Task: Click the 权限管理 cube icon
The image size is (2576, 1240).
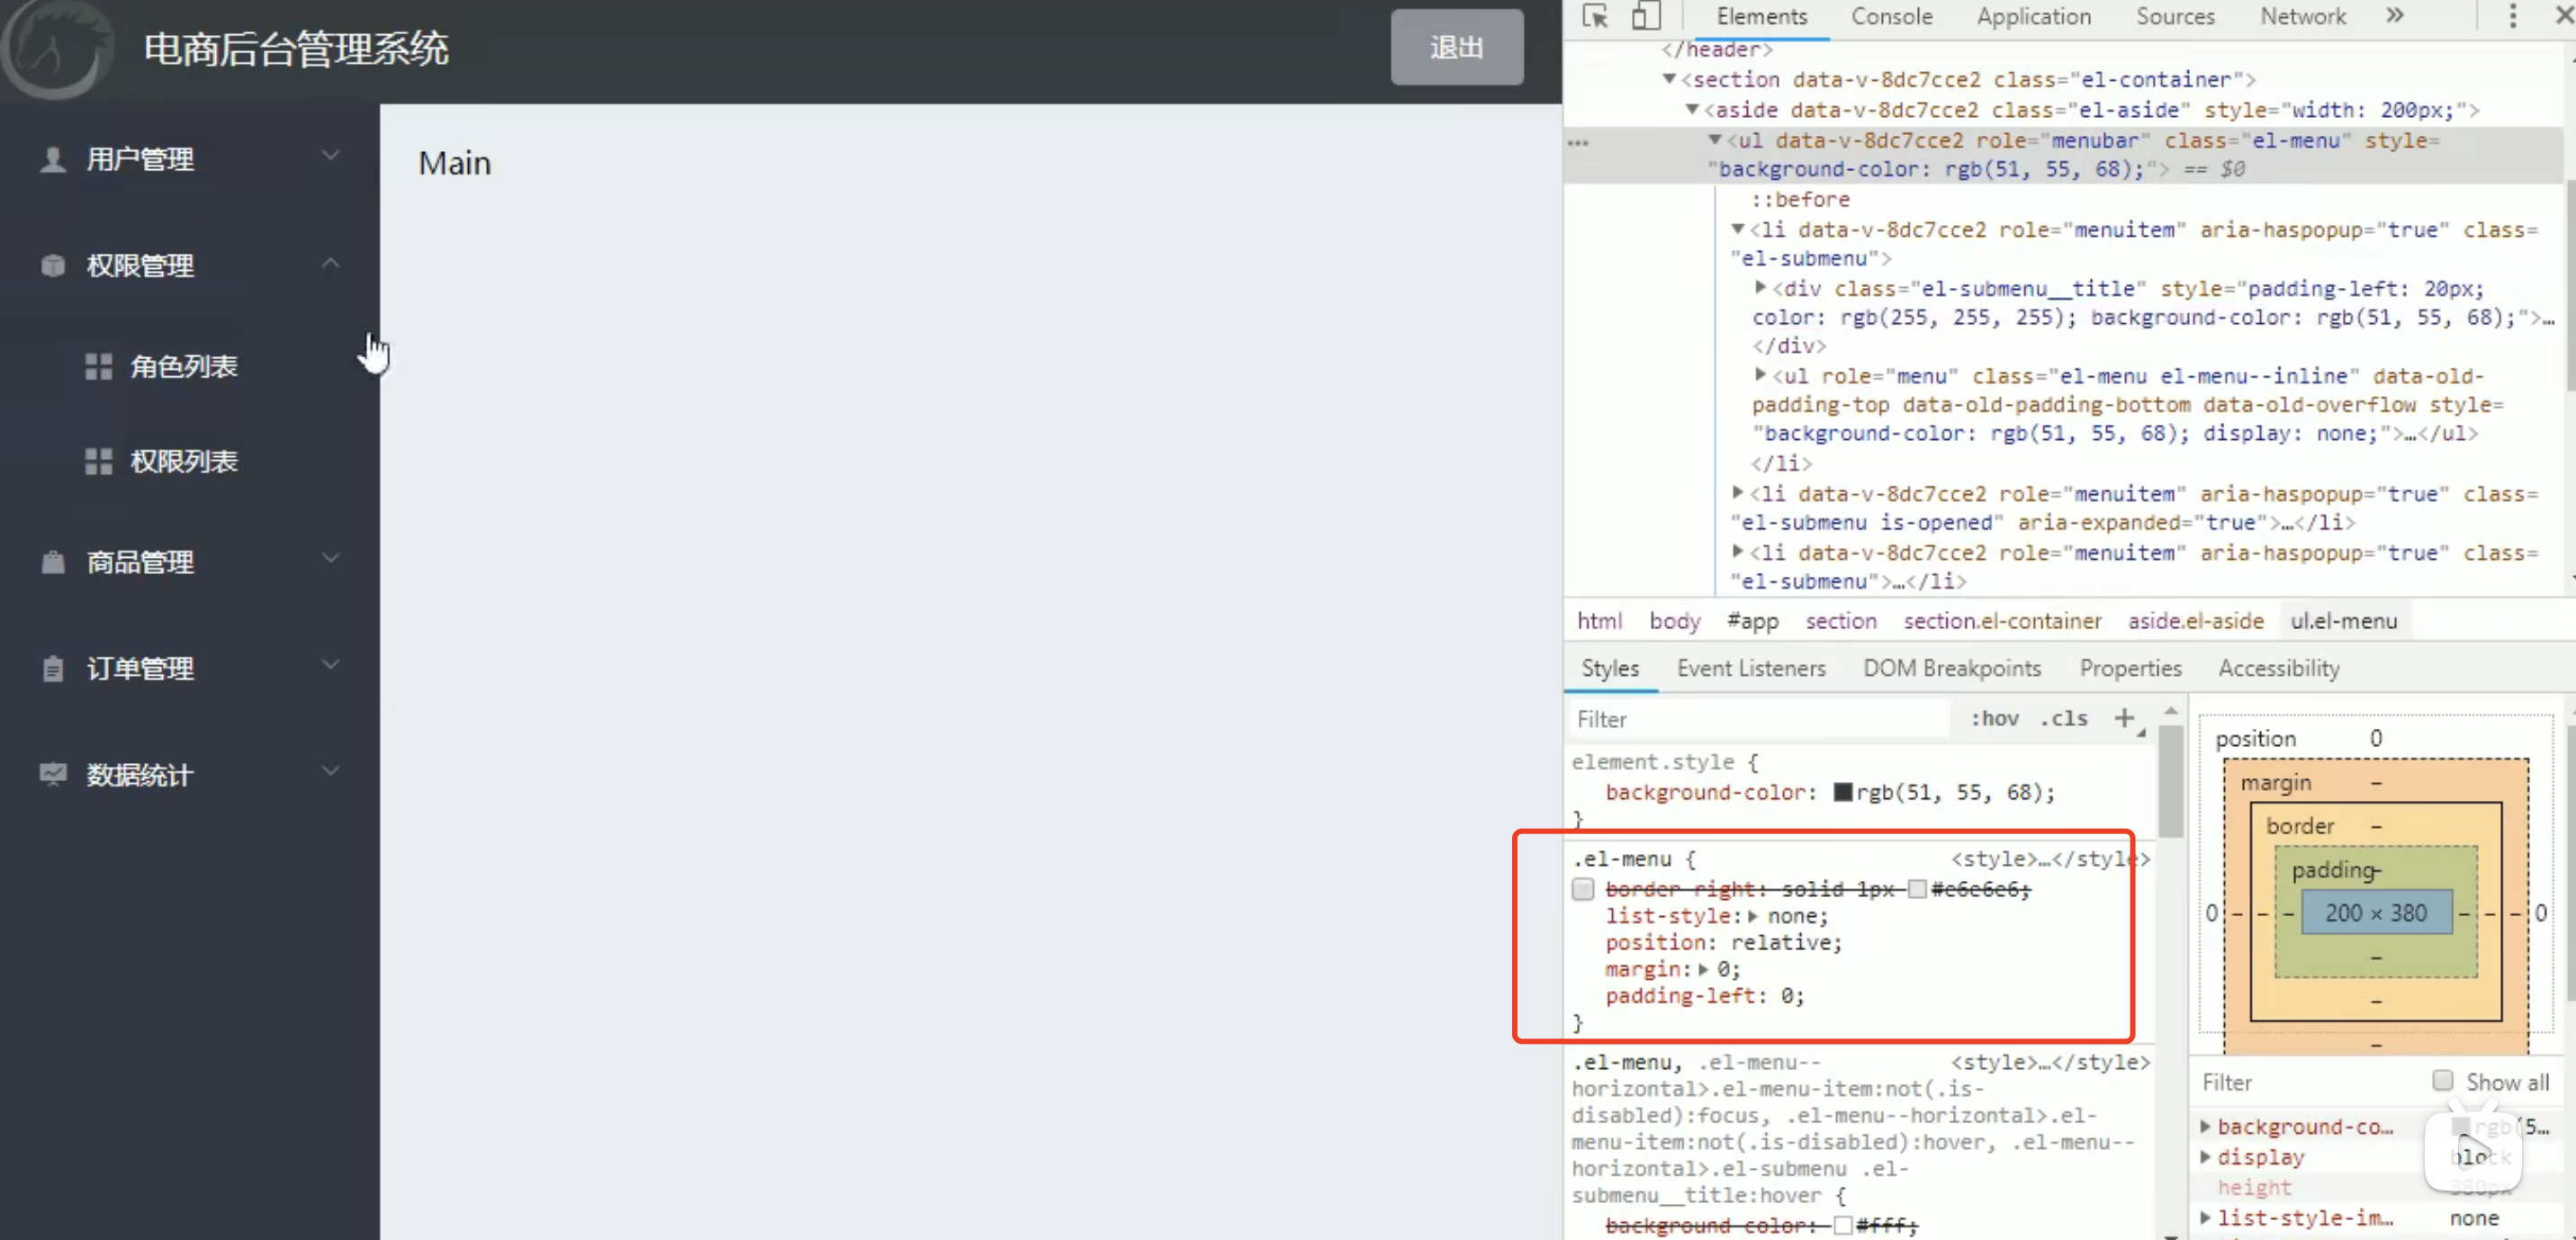Action: click(53, 265)
